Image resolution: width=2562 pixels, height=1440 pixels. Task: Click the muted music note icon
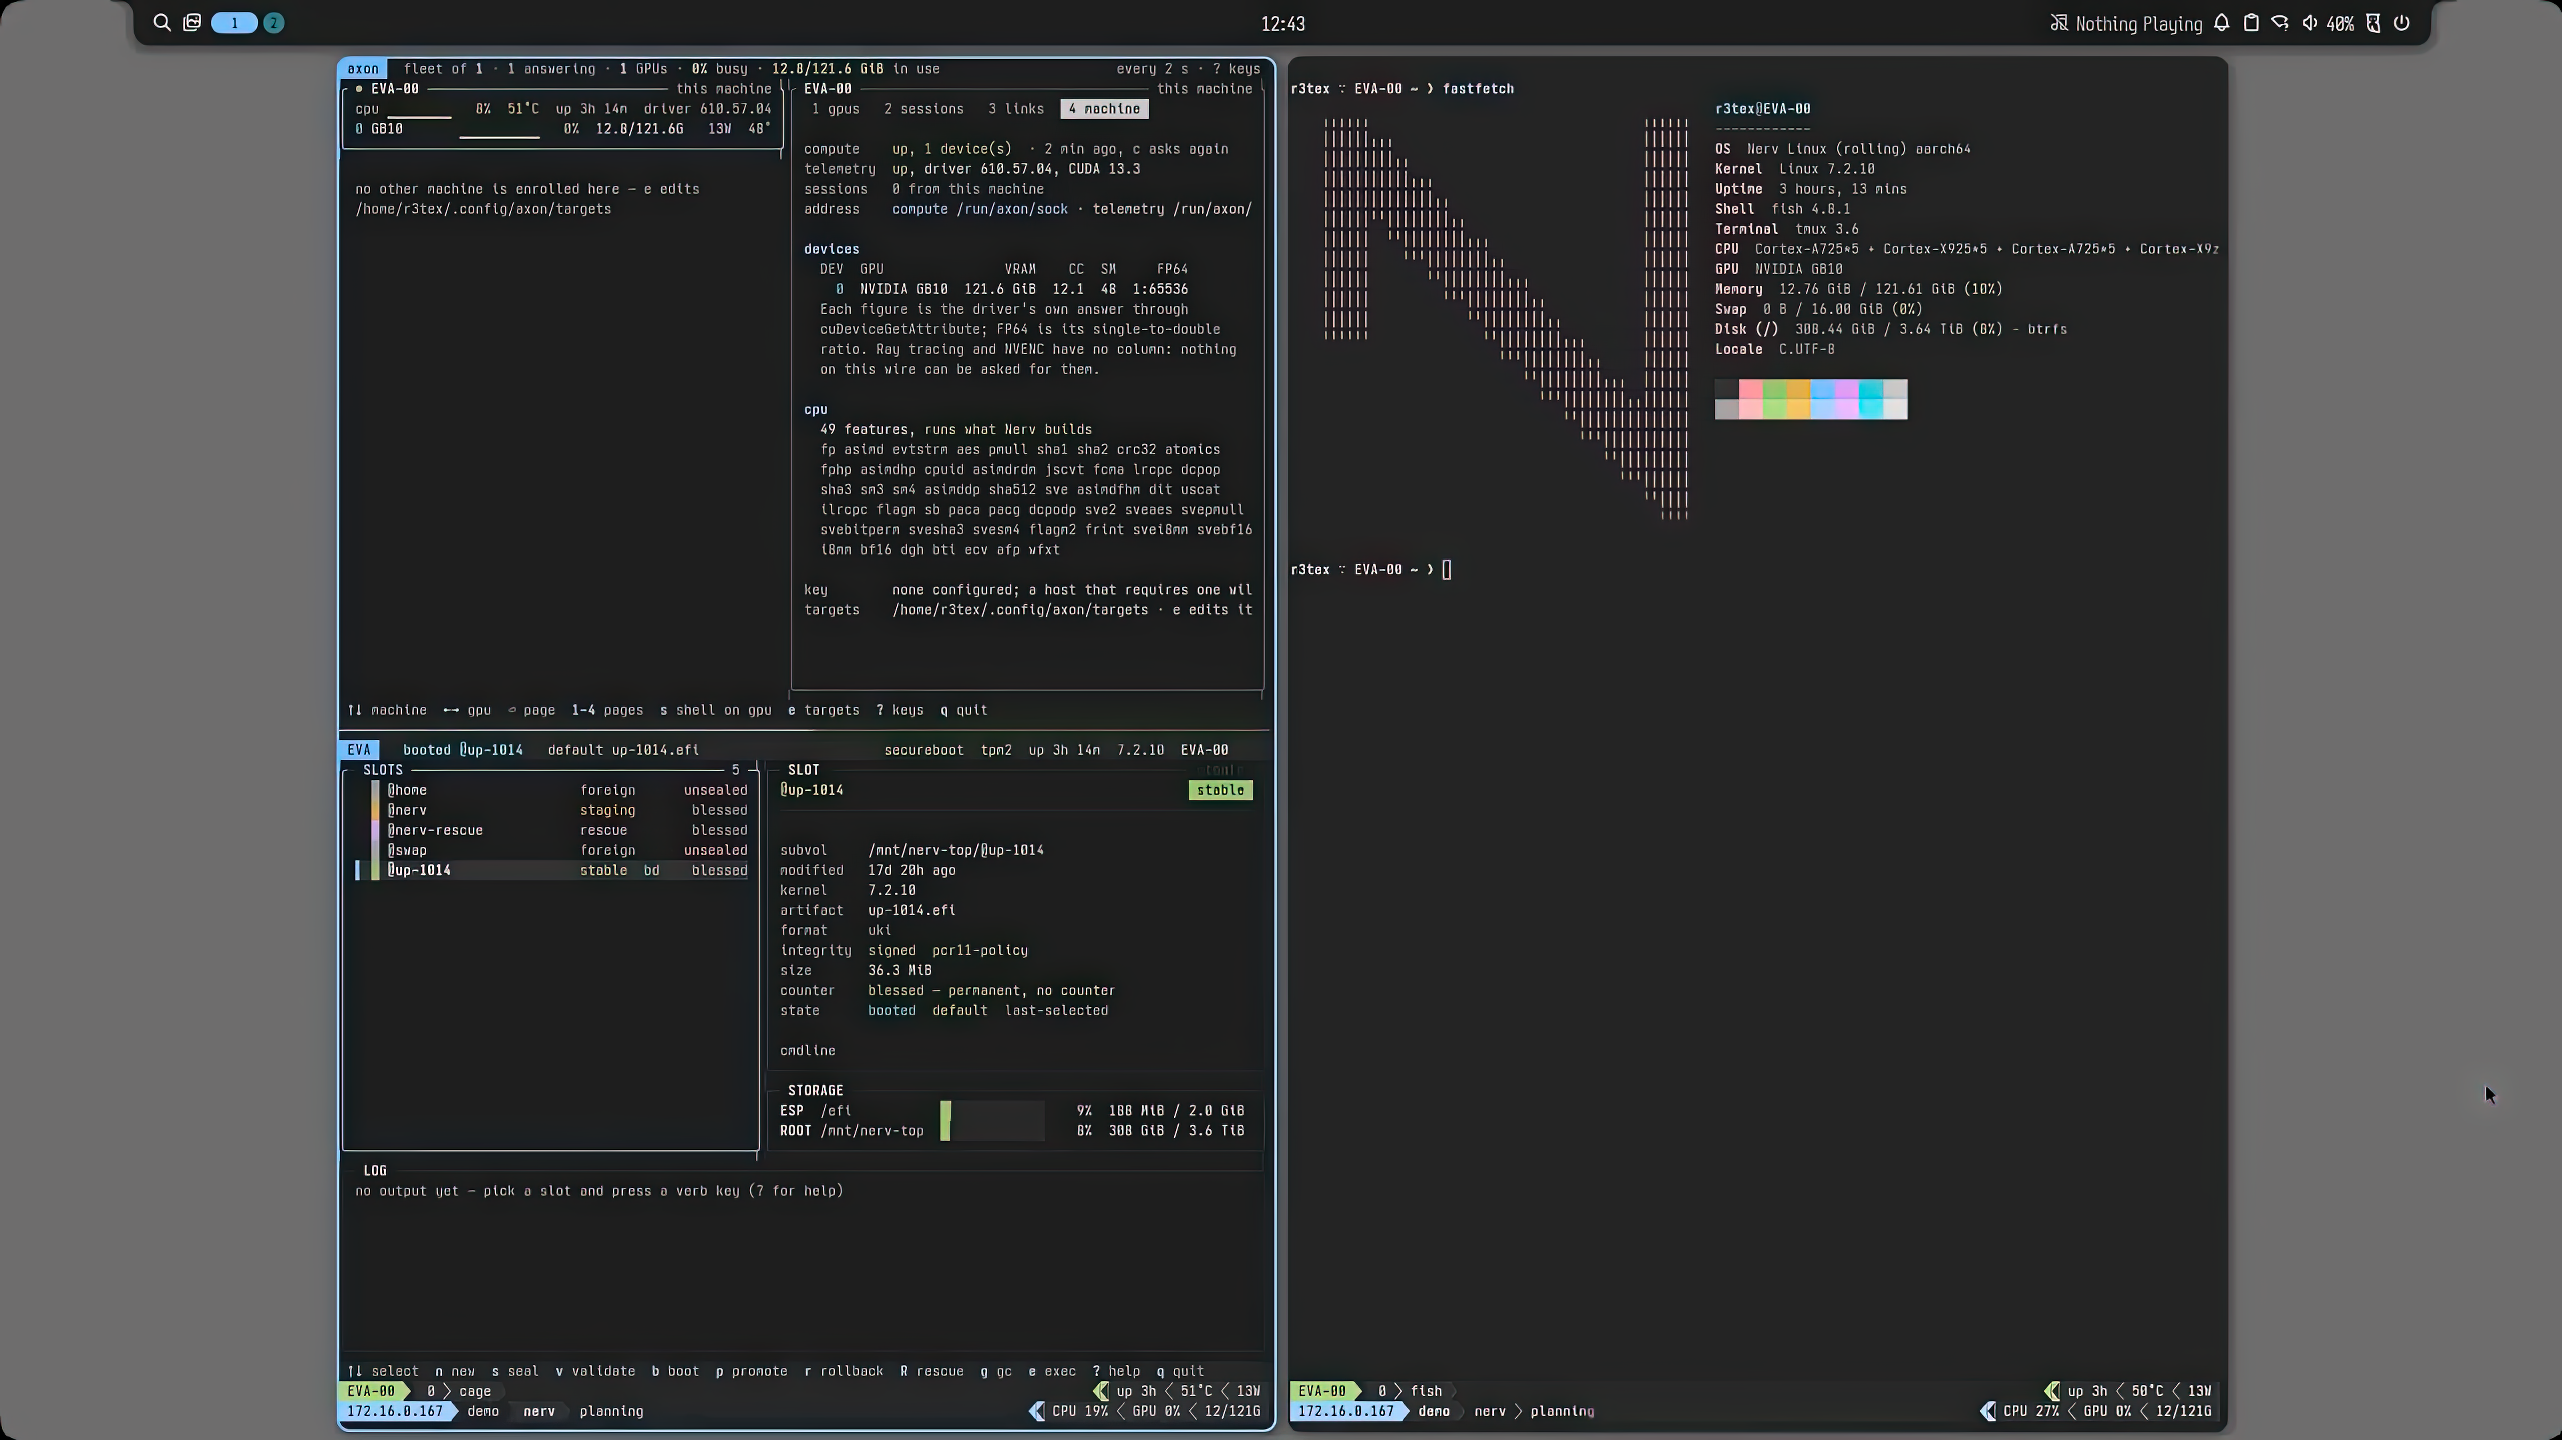tap(2059, 23)
